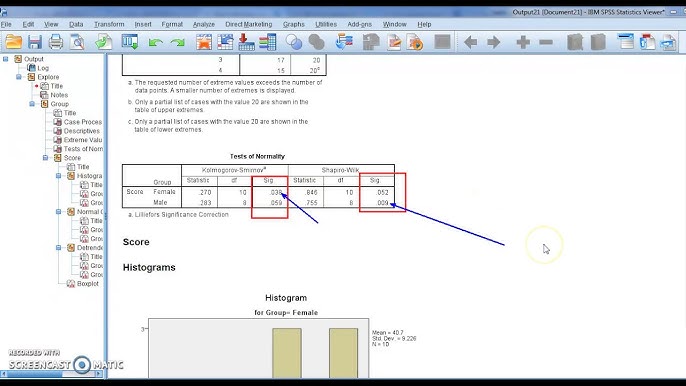Click Shapiro-Wilk statistic .755 cell
Image resolution: width=686 pixels, height=386 pixels.
tap(310, 203)
